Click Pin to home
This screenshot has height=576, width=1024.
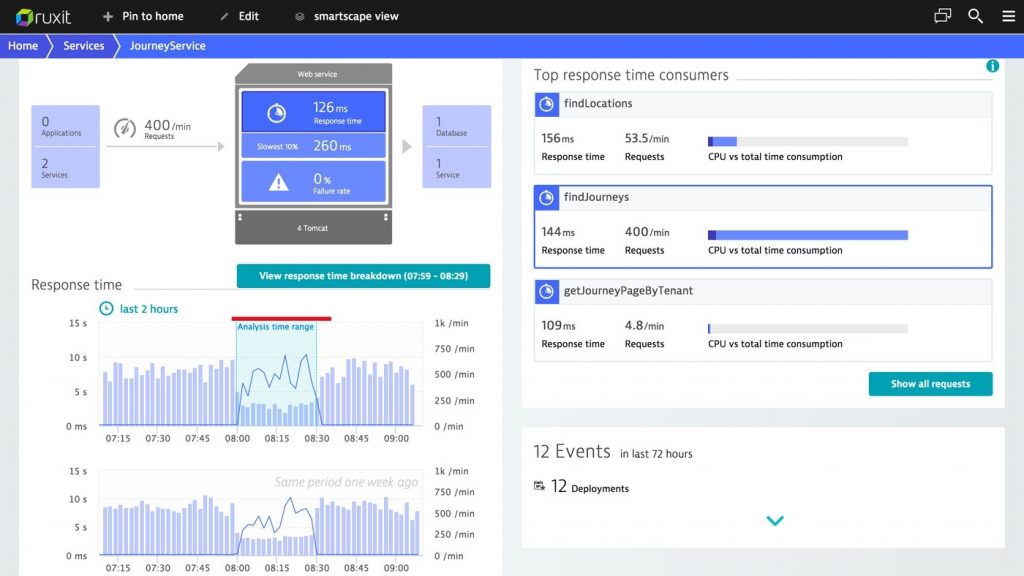pos(143,16)
